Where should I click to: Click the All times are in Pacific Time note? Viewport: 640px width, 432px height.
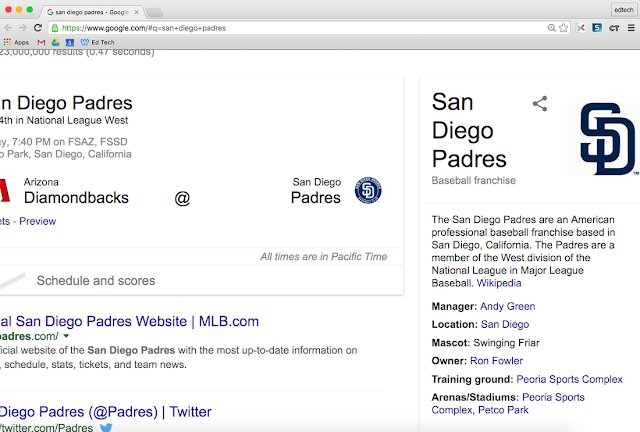pos(324,256)
